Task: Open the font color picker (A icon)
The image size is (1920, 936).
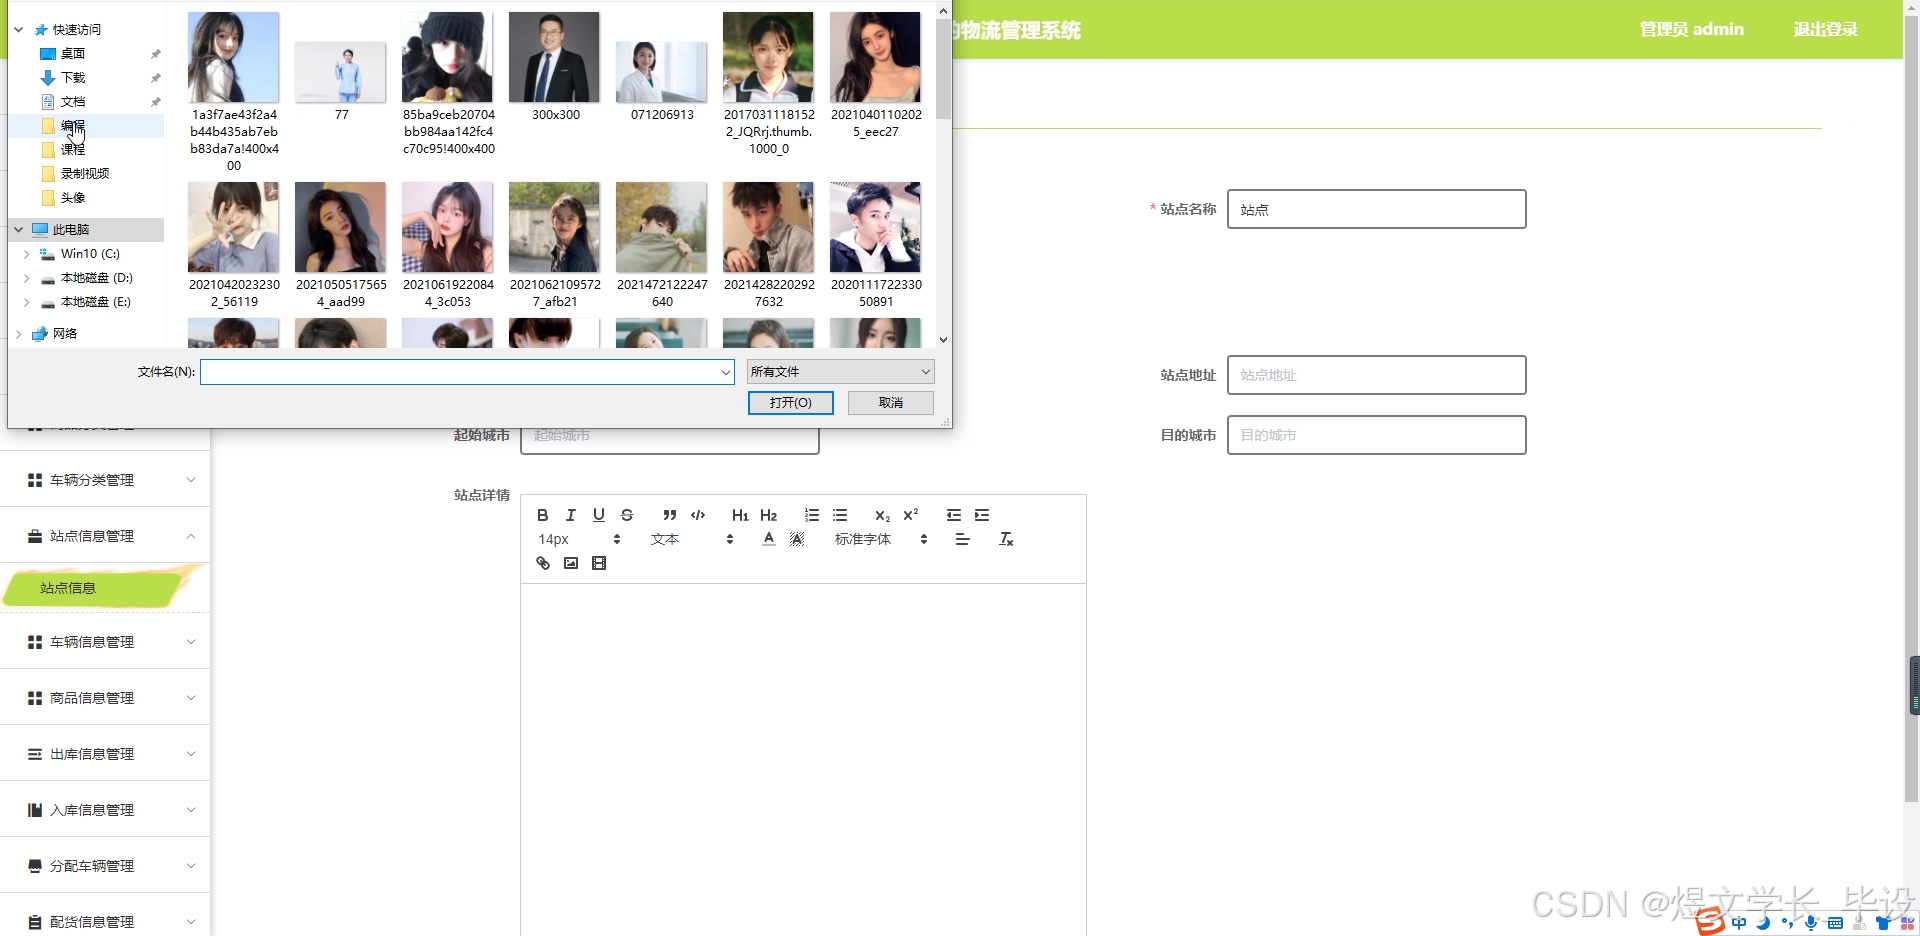Action: coord(767,539)
